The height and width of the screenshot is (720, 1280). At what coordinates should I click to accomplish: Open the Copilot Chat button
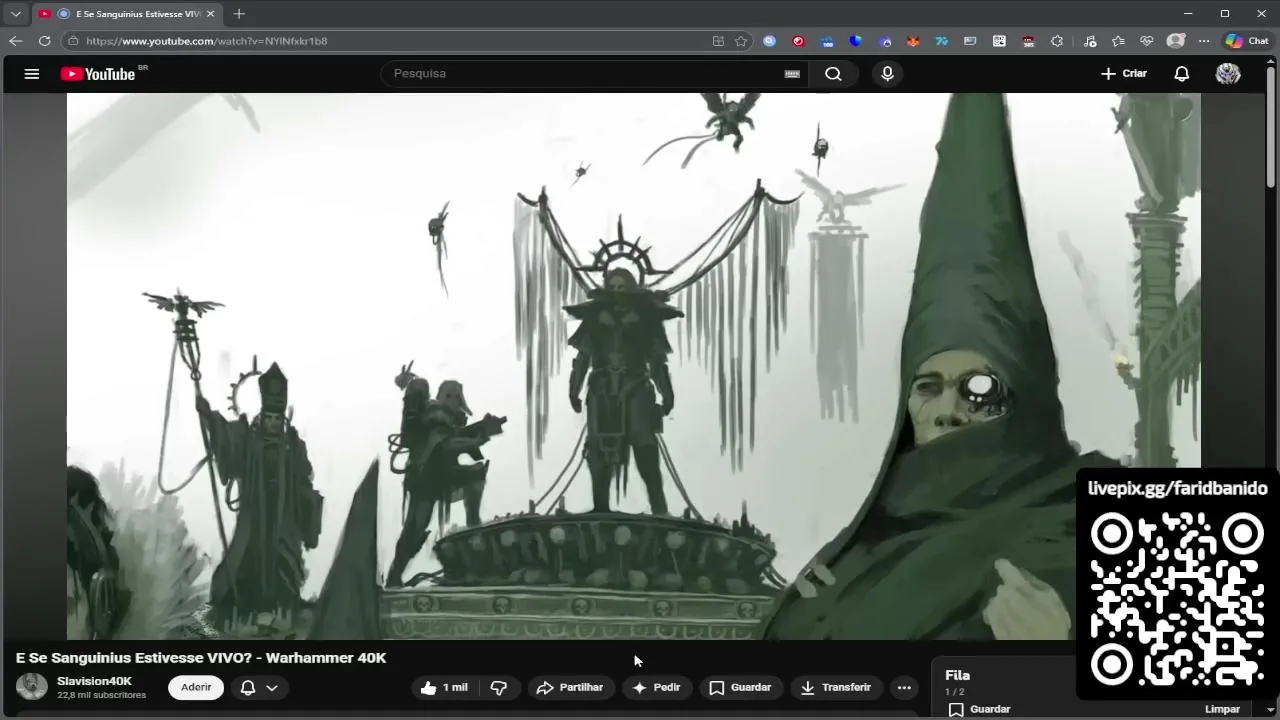point(1247,41)
